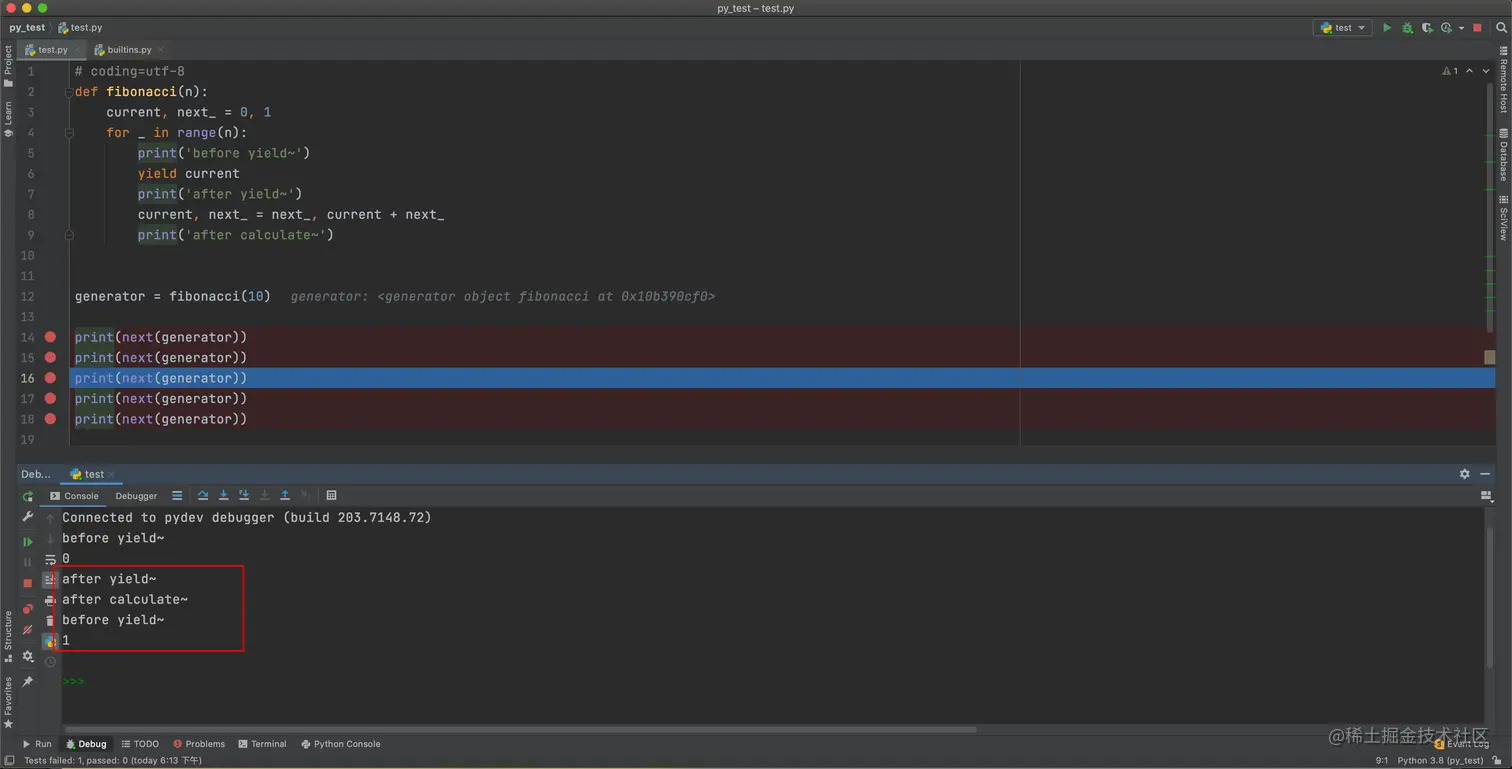Expand the run options dropdown arrow beside profile
Image resolution: width=1512 pixels, height=769 pixels.
point(1462,28)
